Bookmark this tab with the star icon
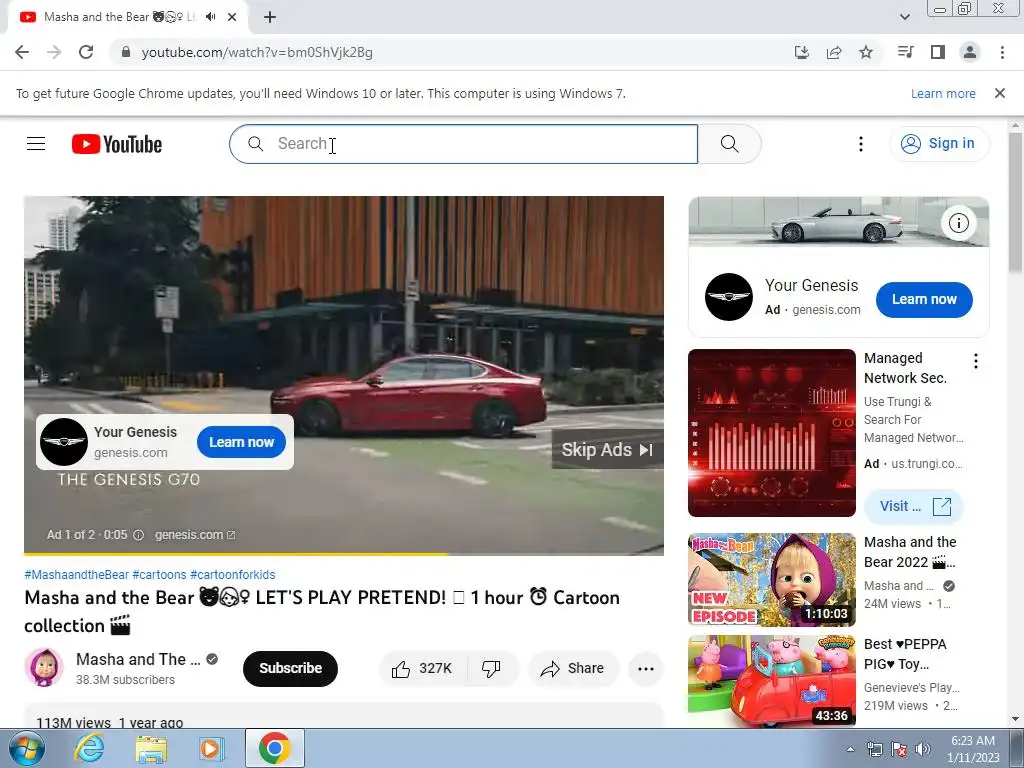Screen dimensions: 1024x768 866,52
